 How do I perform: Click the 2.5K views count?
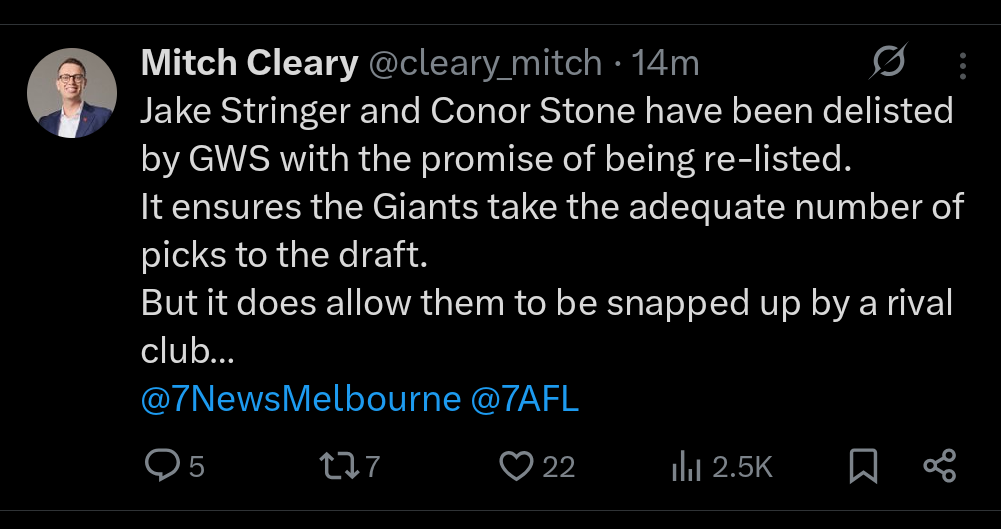(x=742, y=467)
